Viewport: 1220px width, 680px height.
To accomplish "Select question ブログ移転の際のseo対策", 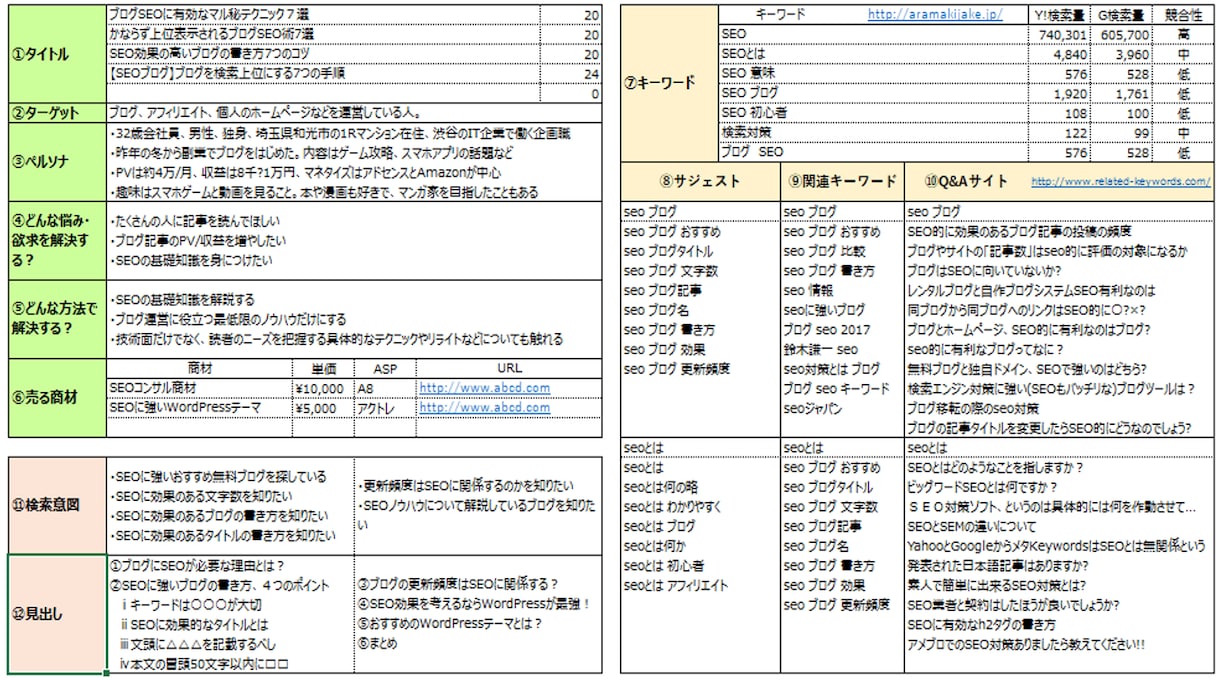I will pos(972,408).
